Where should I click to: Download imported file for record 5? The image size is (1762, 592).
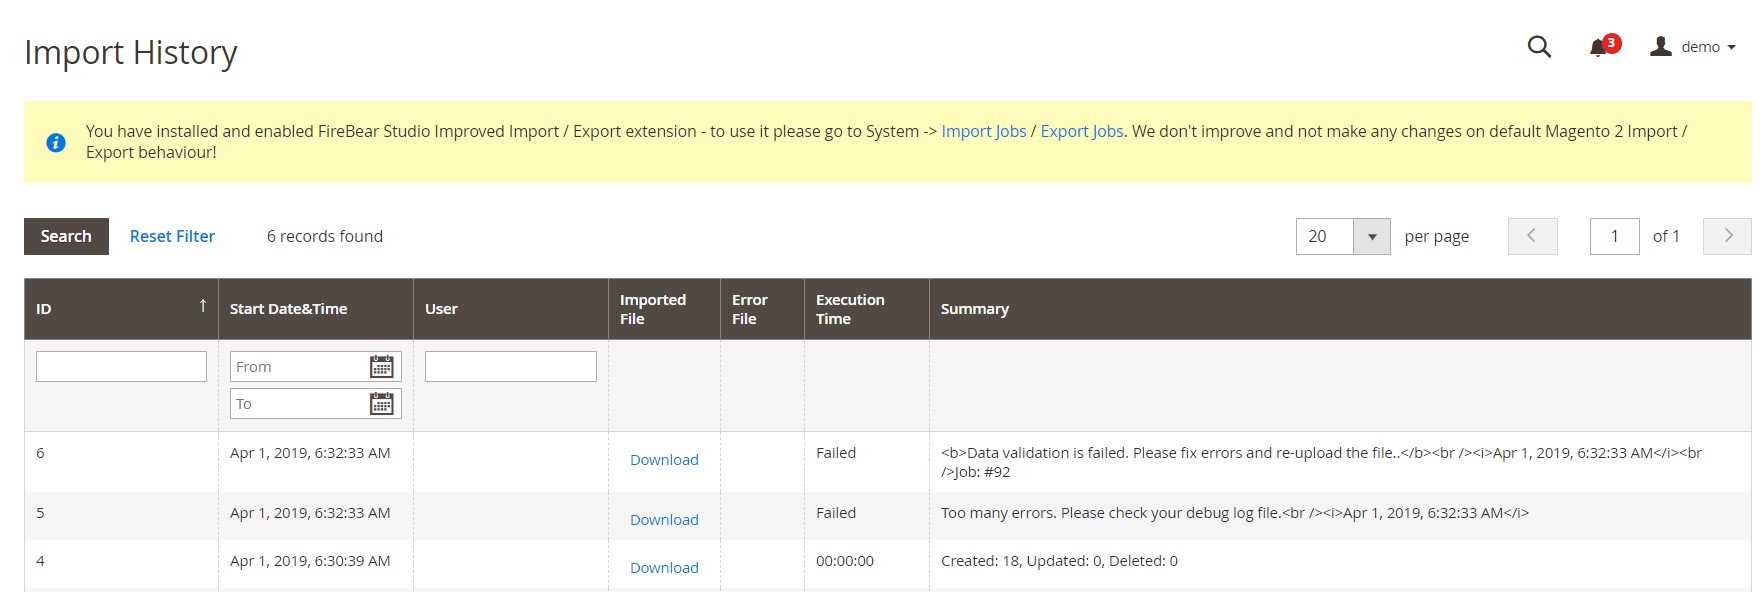(x=664, y=520)
